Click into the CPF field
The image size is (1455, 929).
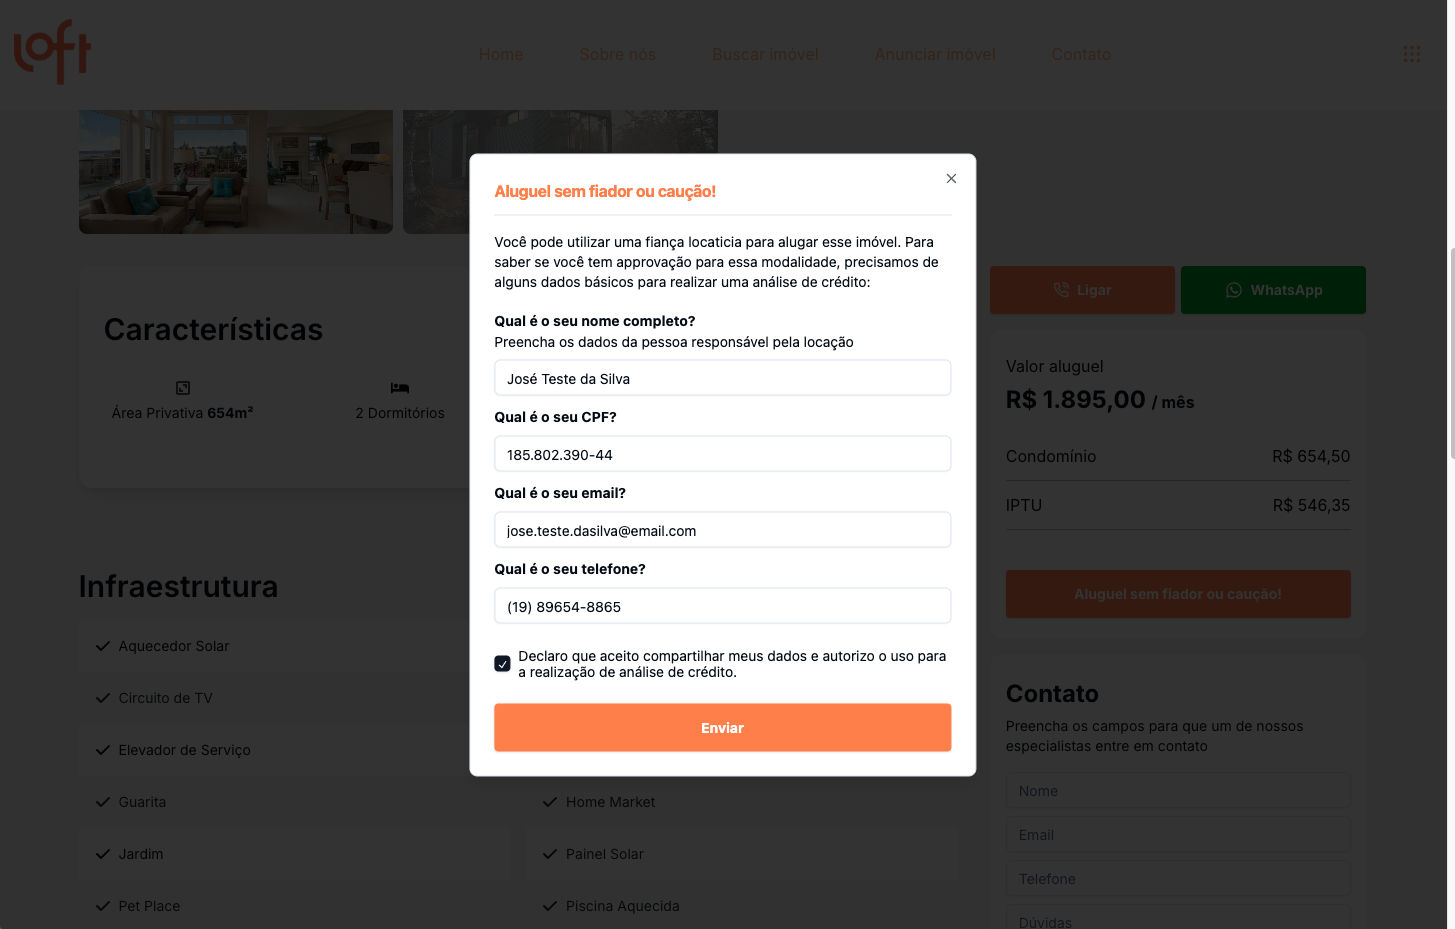(x=722, y=455)
